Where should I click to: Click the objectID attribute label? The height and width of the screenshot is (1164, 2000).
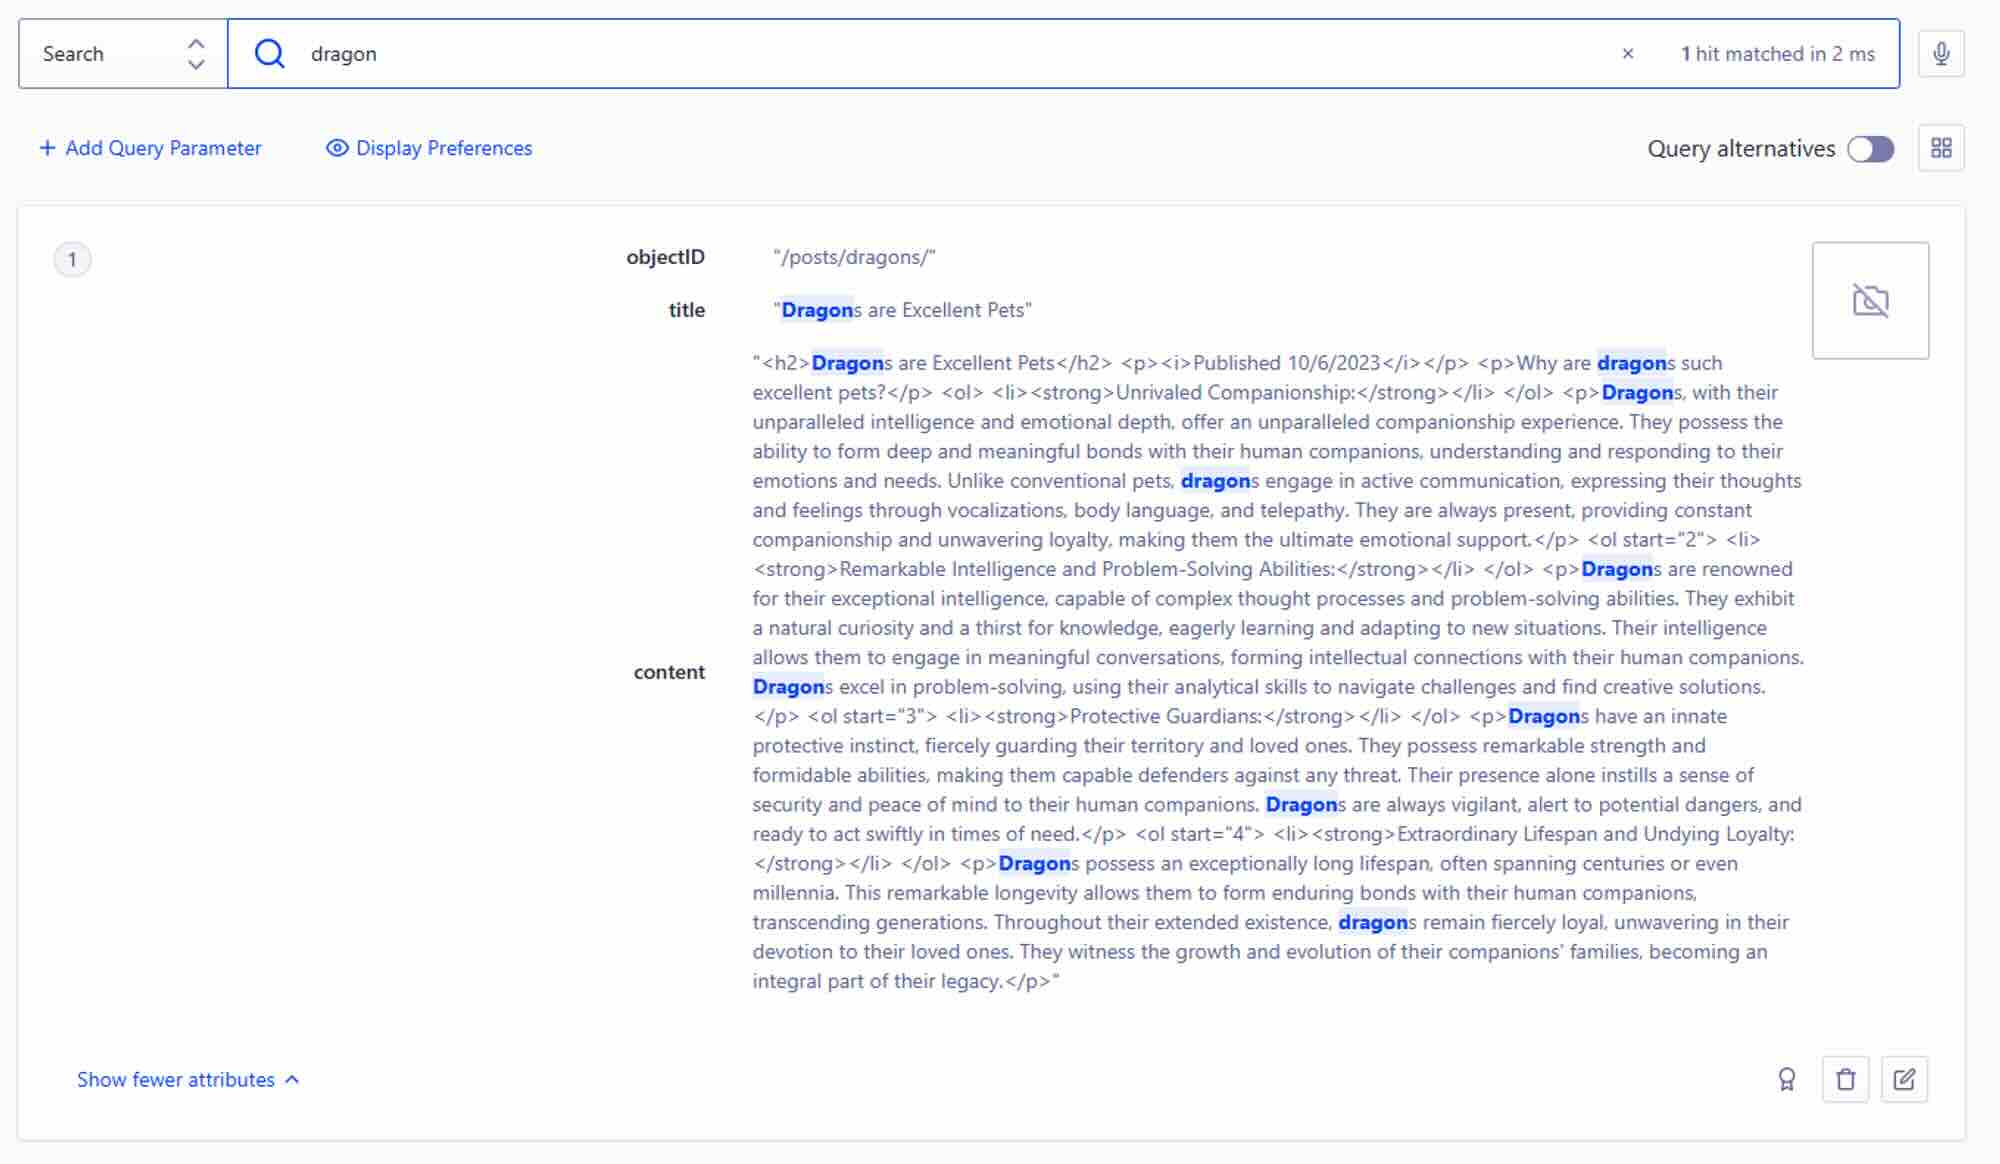665,257
